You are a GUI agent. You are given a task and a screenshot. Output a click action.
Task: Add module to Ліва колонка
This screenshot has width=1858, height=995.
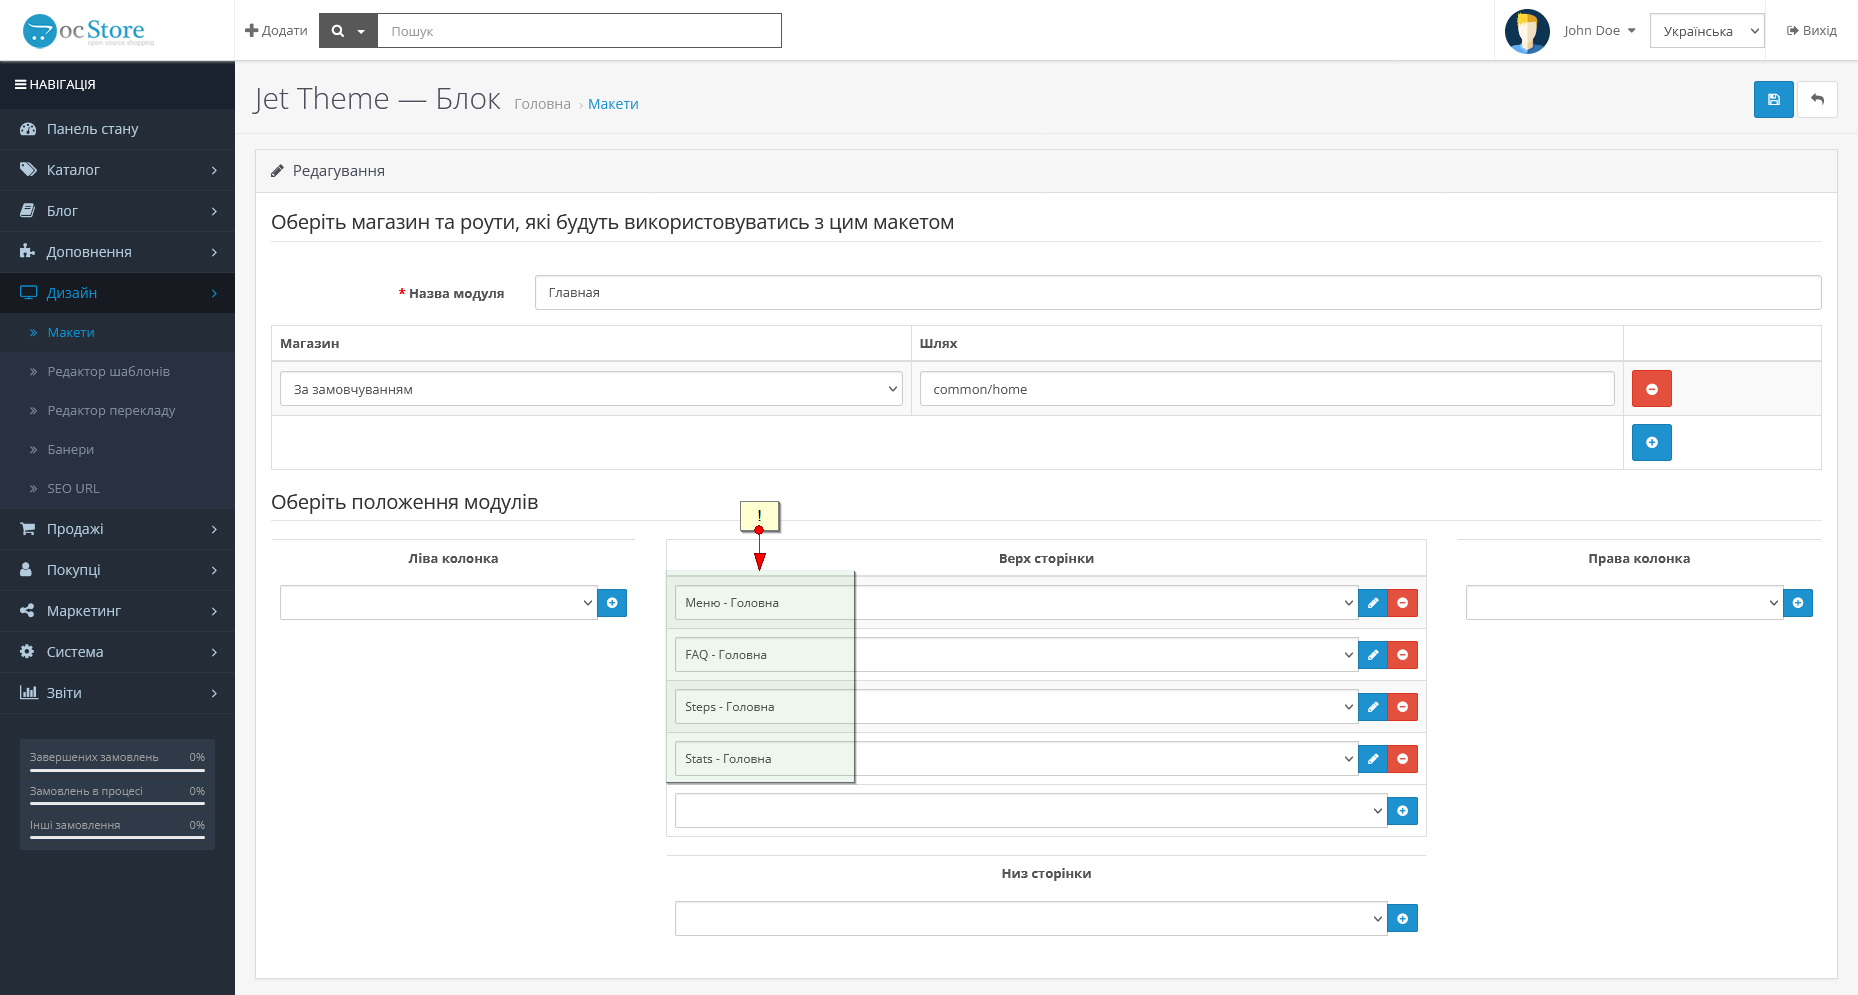point(612,603)
